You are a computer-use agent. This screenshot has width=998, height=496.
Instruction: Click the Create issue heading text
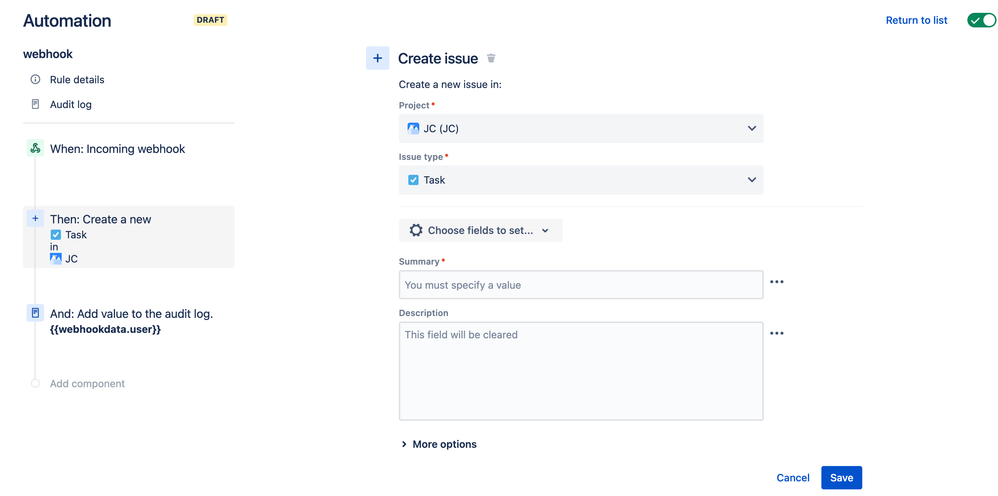tap(438, 59)
